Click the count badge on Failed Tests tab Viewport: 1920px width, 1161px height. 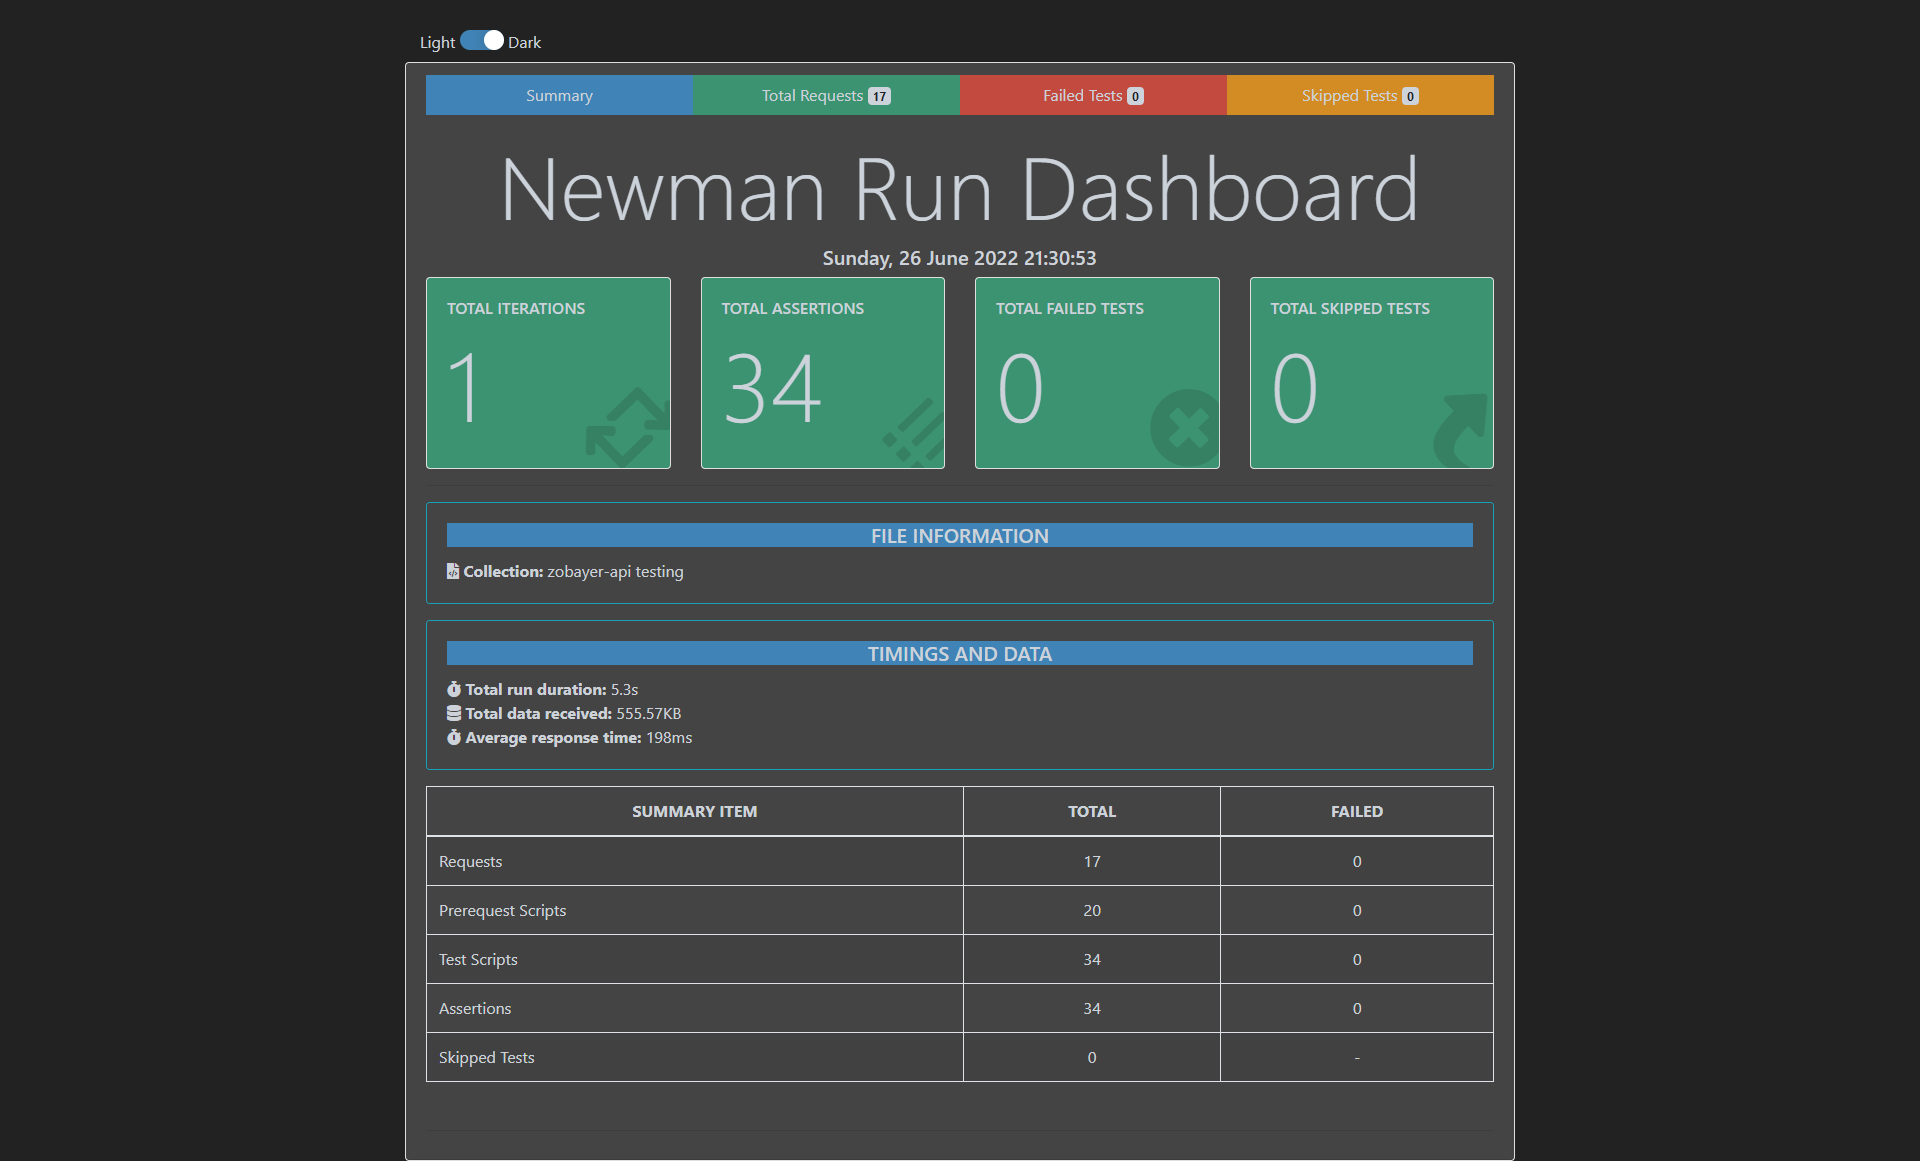point(1135,95)
